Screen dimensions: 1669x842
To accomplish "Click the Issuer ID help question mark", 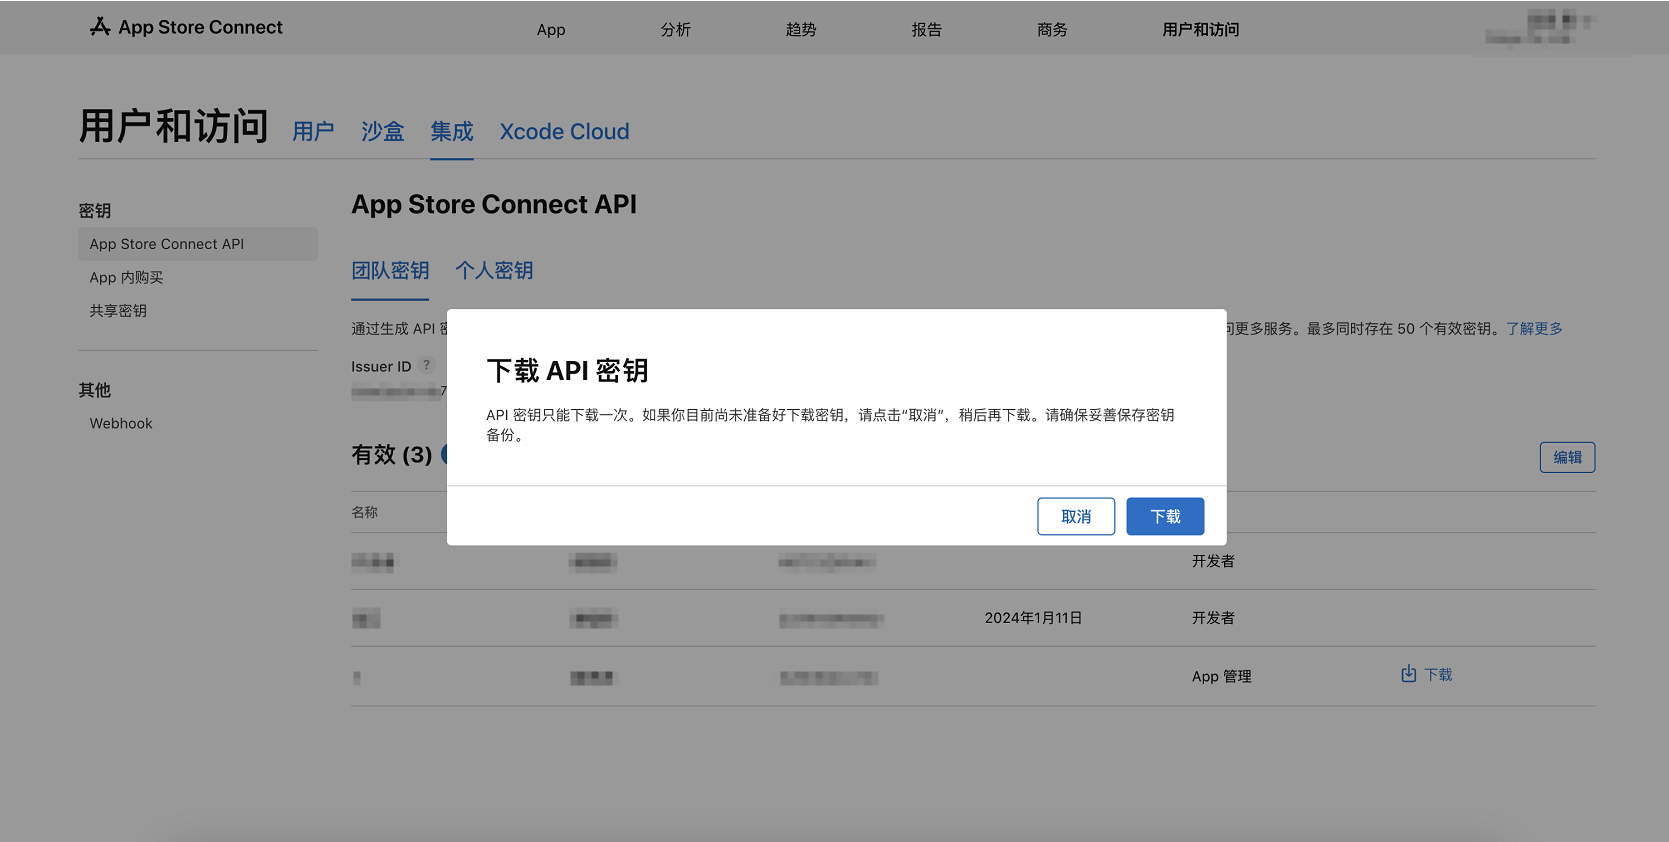I will [427, 365].
